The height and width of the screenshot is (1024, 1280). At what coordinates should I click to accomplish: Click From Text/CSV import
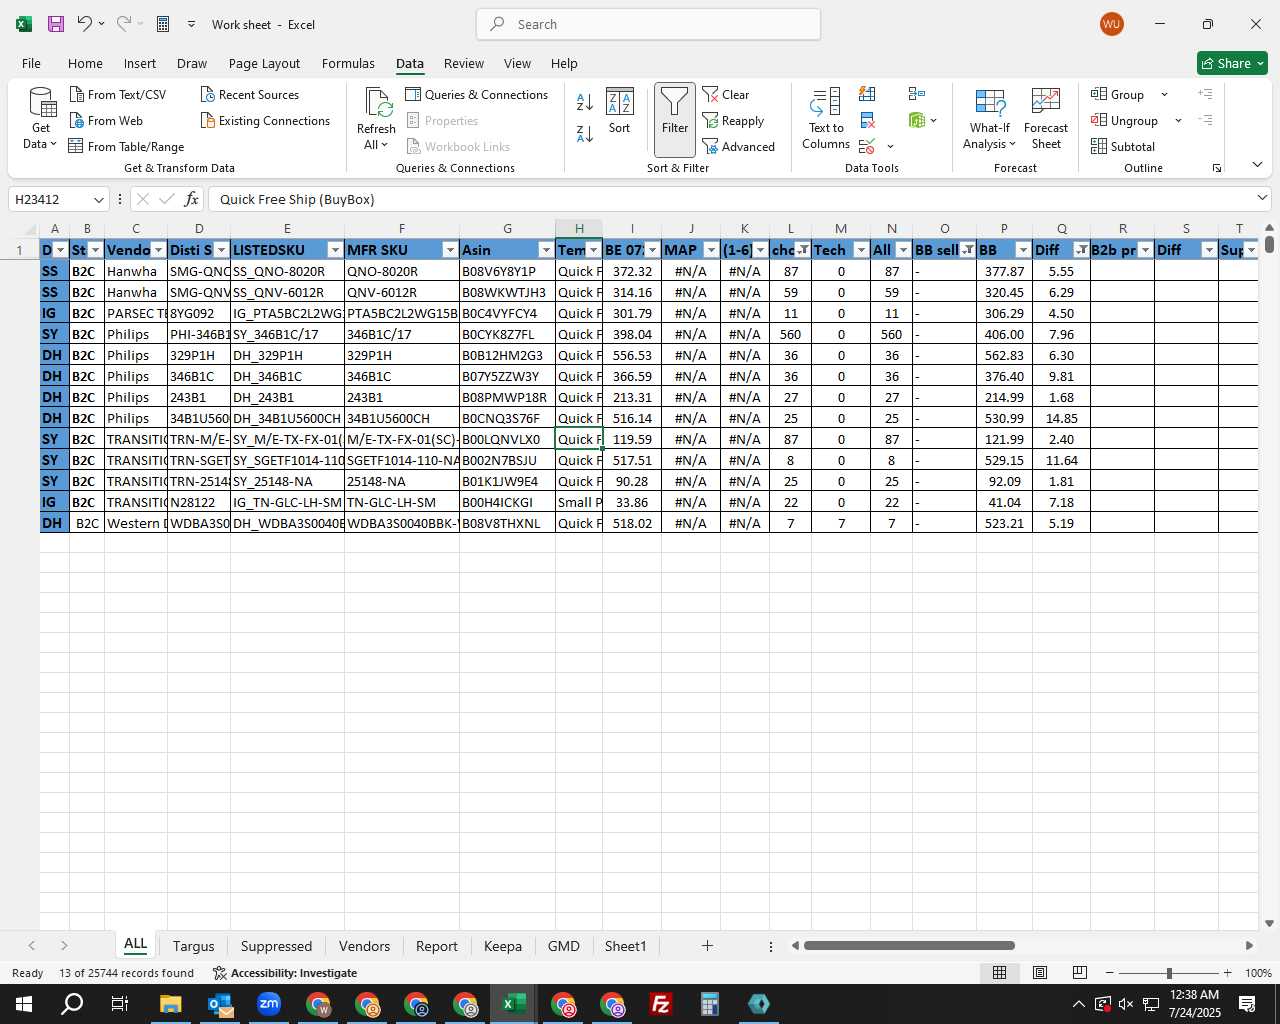tap(118, 94)
